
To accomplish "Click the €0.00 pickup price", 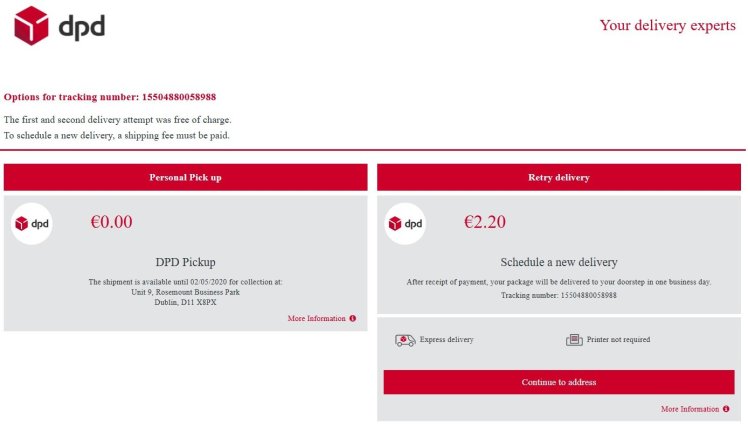I will point(111,222).
